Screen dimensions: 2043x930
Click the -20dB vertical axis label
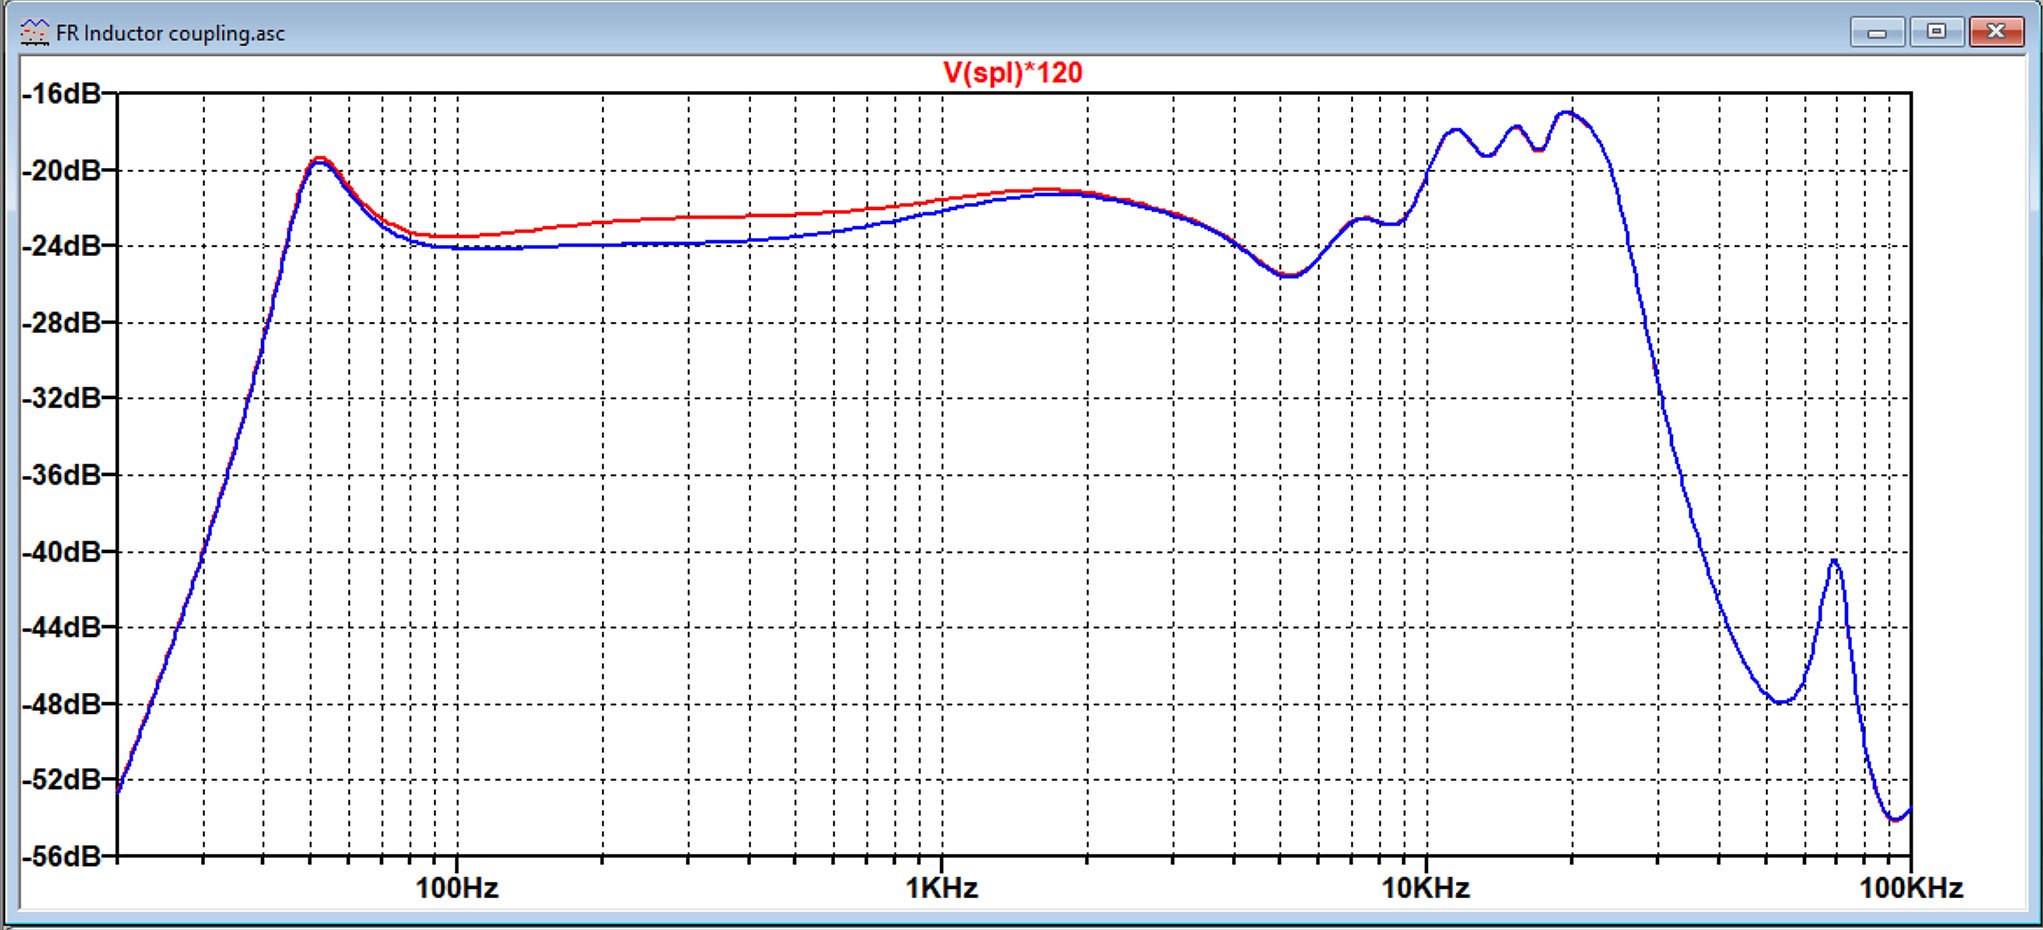coord(62,170)
